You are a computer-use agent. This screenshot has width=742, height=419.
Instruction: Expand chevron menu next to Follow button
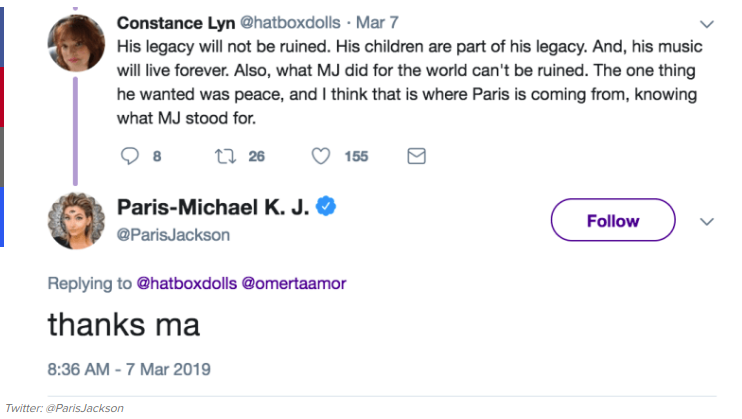point(707,220)
